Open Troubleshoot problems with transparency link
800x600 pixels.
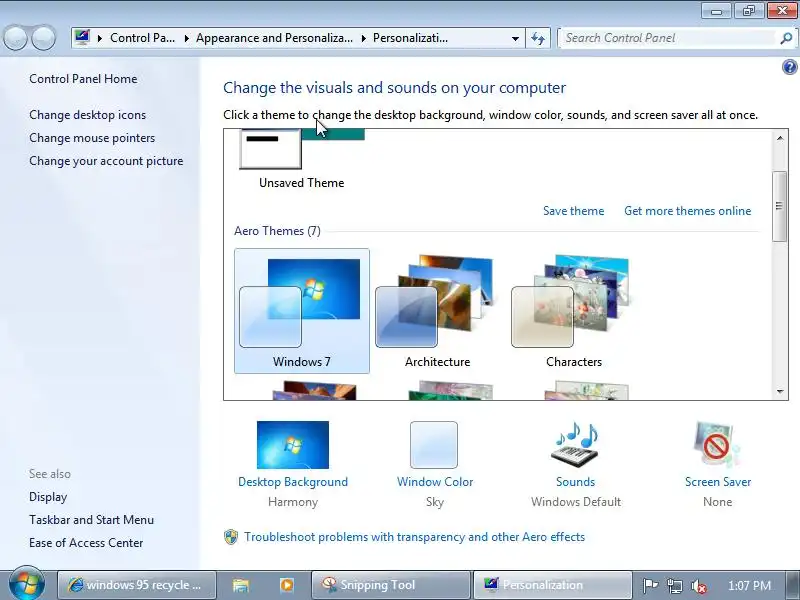pyautogui.click(x=414, y=537)
